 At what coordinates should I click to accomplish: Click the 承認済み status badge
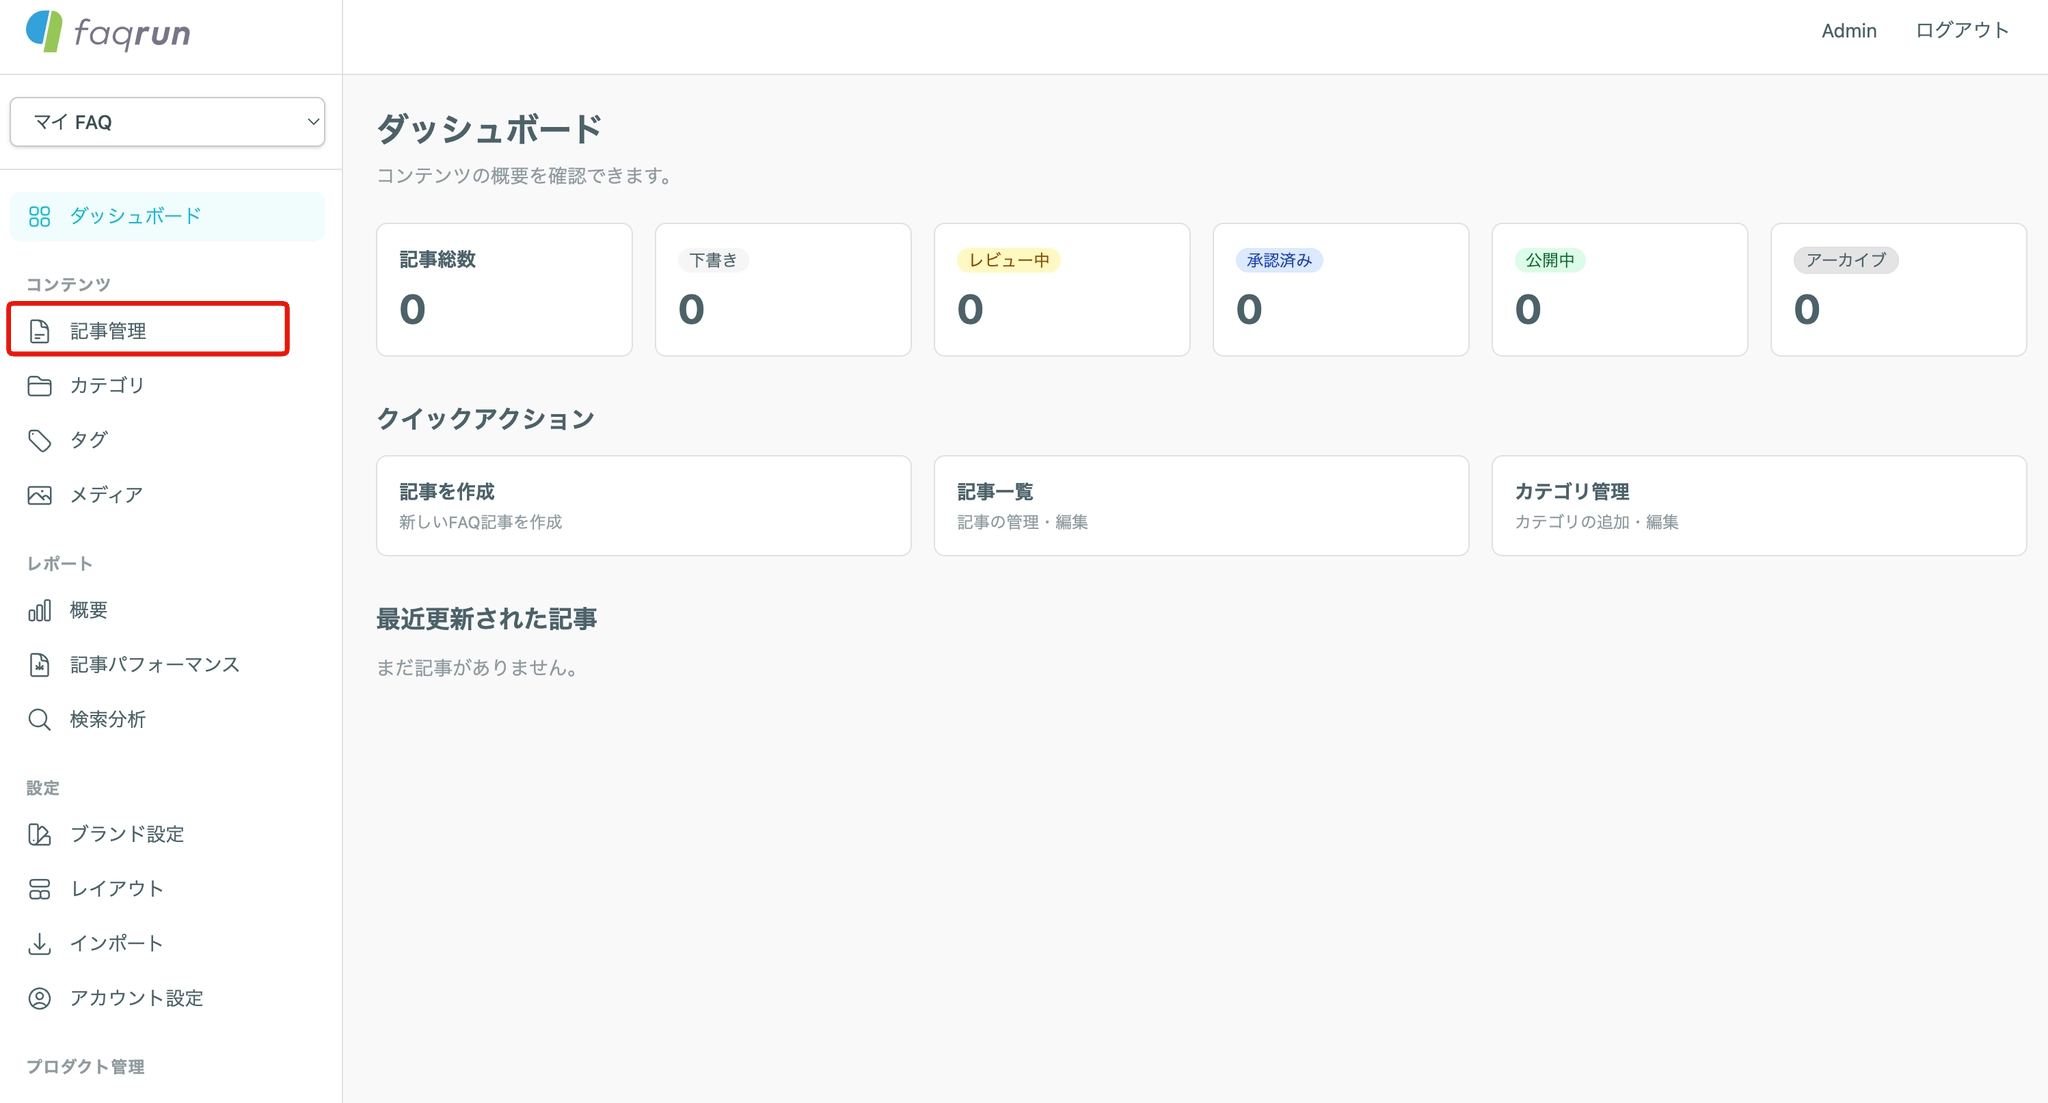pos(1279,260)
